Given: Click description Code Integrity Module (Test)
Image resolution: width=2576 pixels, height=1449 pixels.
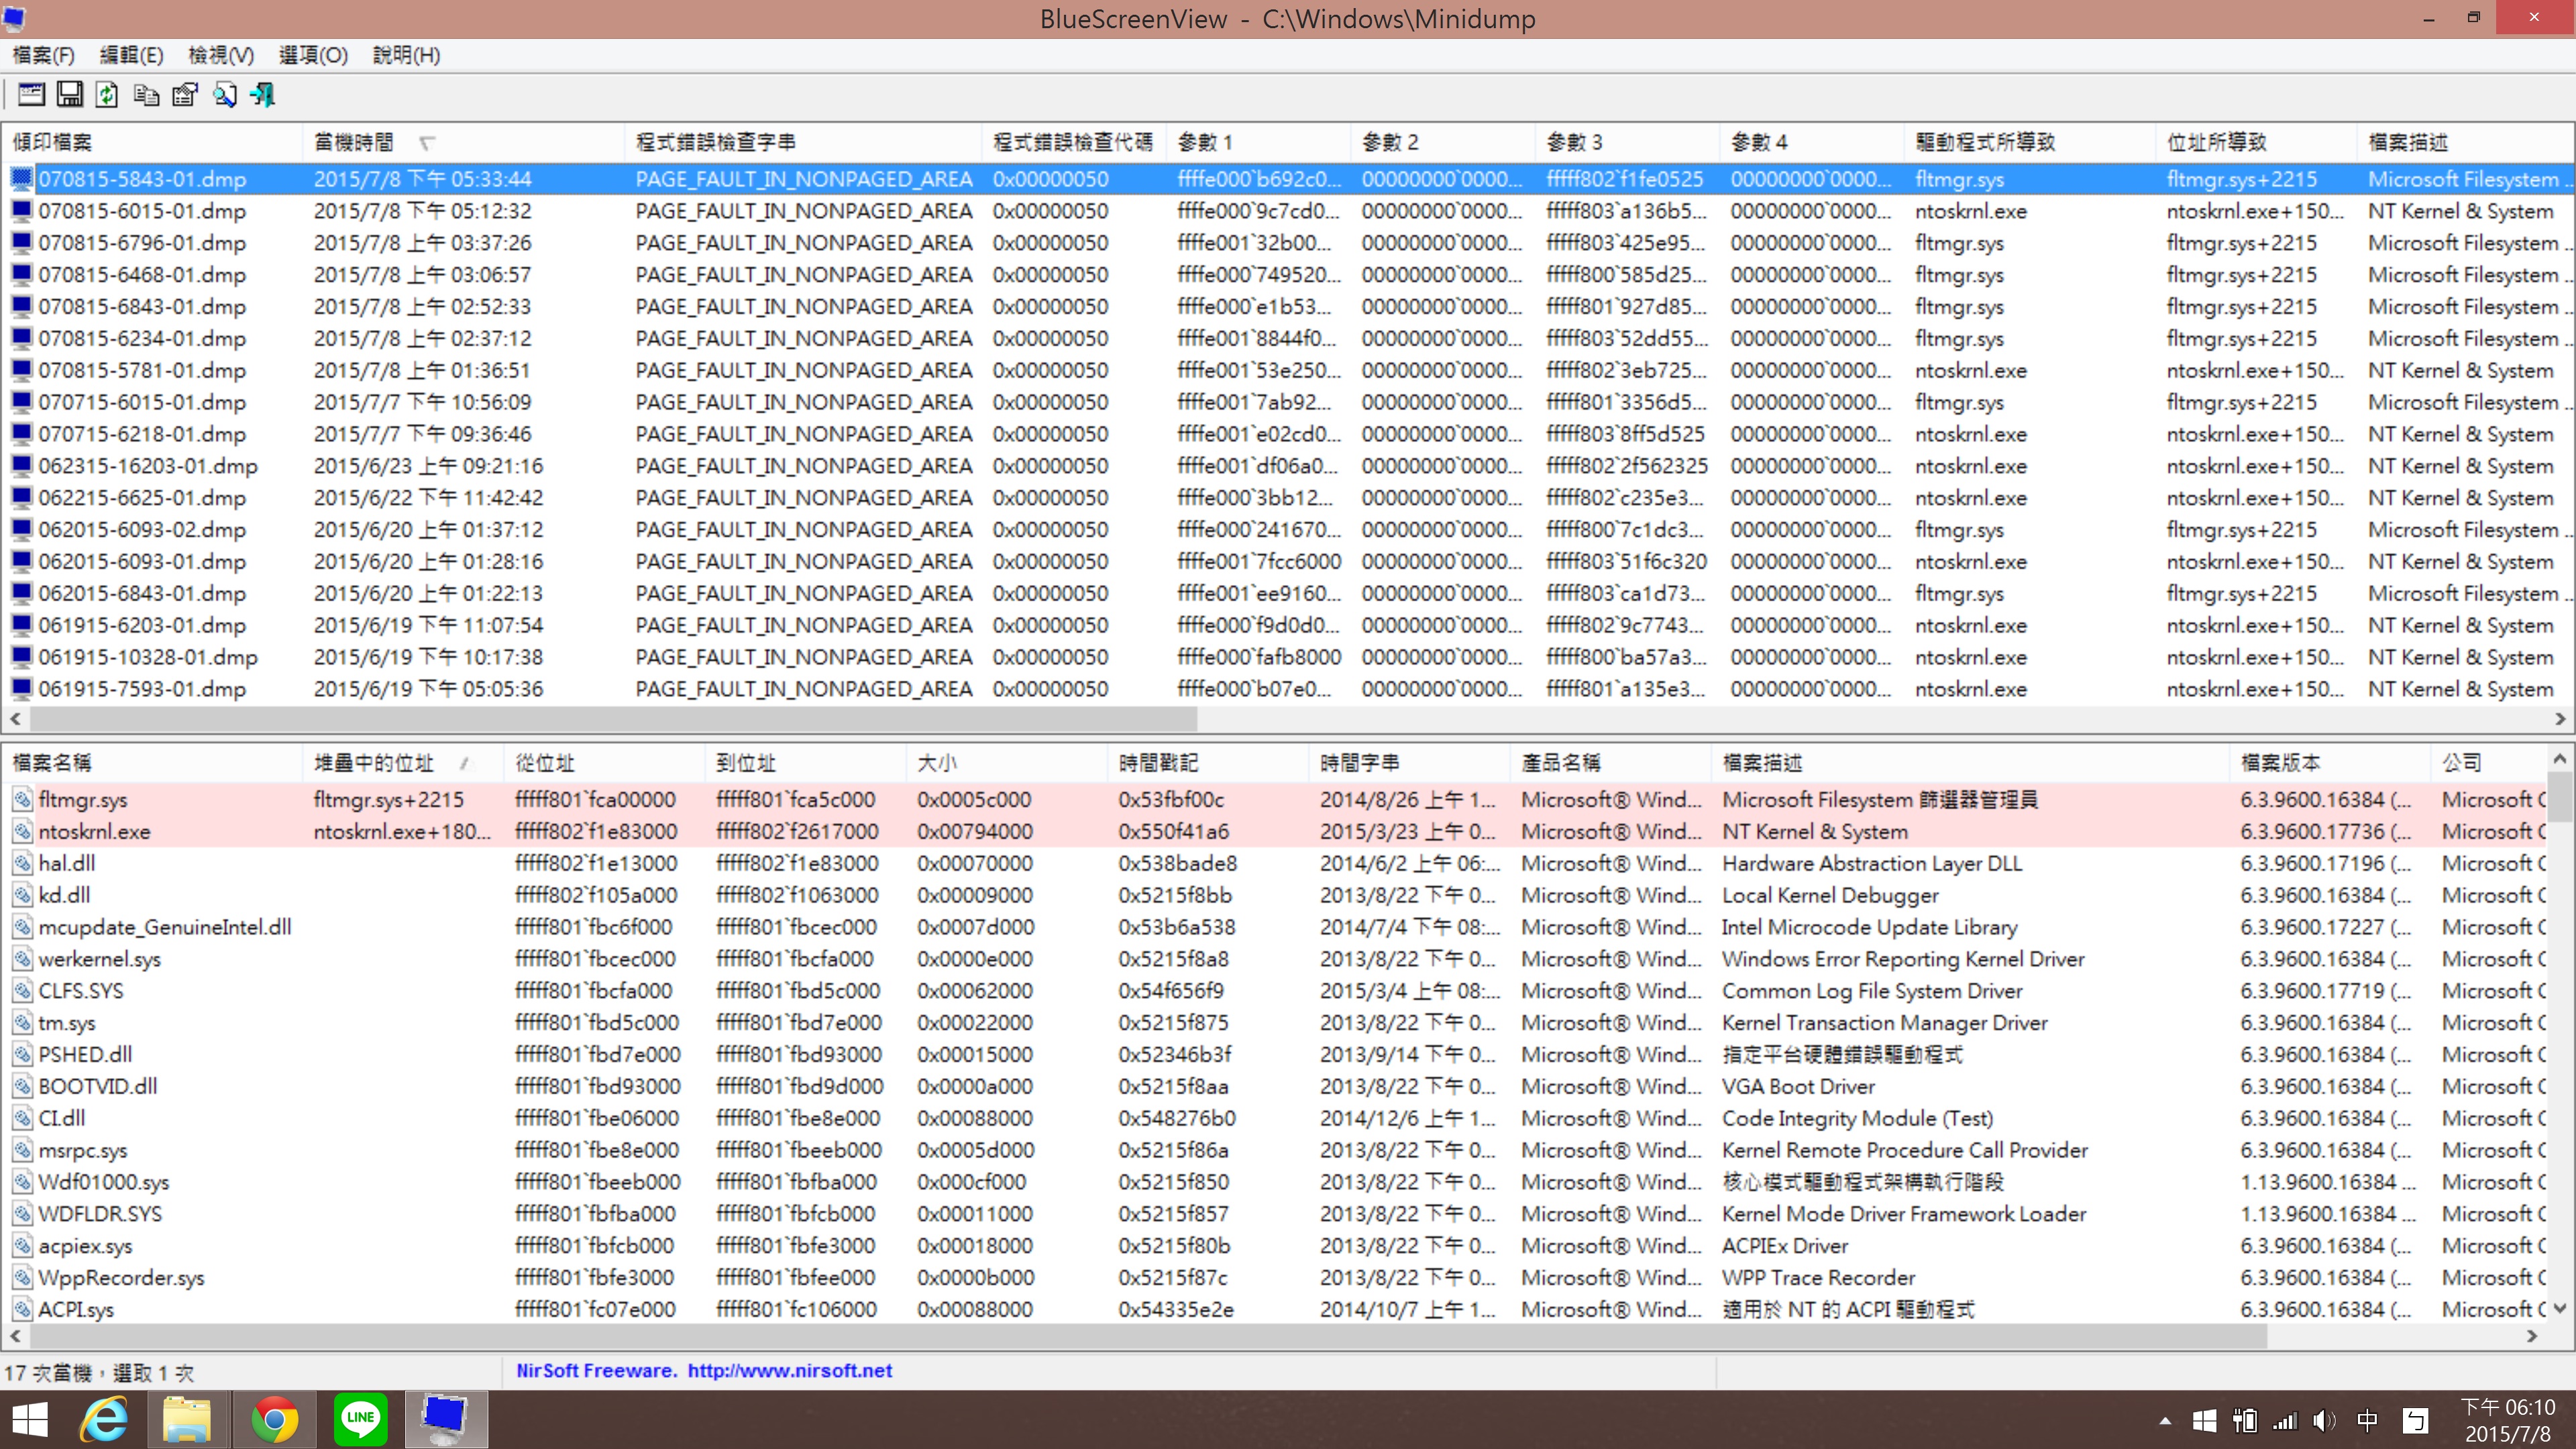Looking at the screenshot, I should [1857, 1118].
